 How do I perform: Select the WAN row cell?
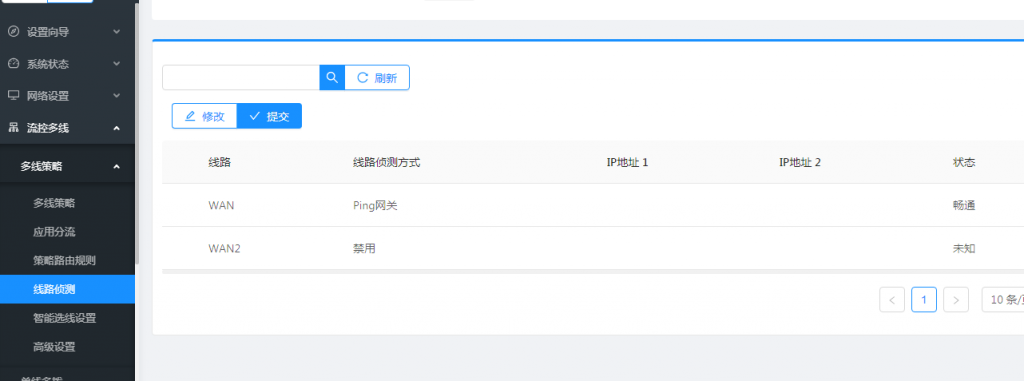point(221,205)
